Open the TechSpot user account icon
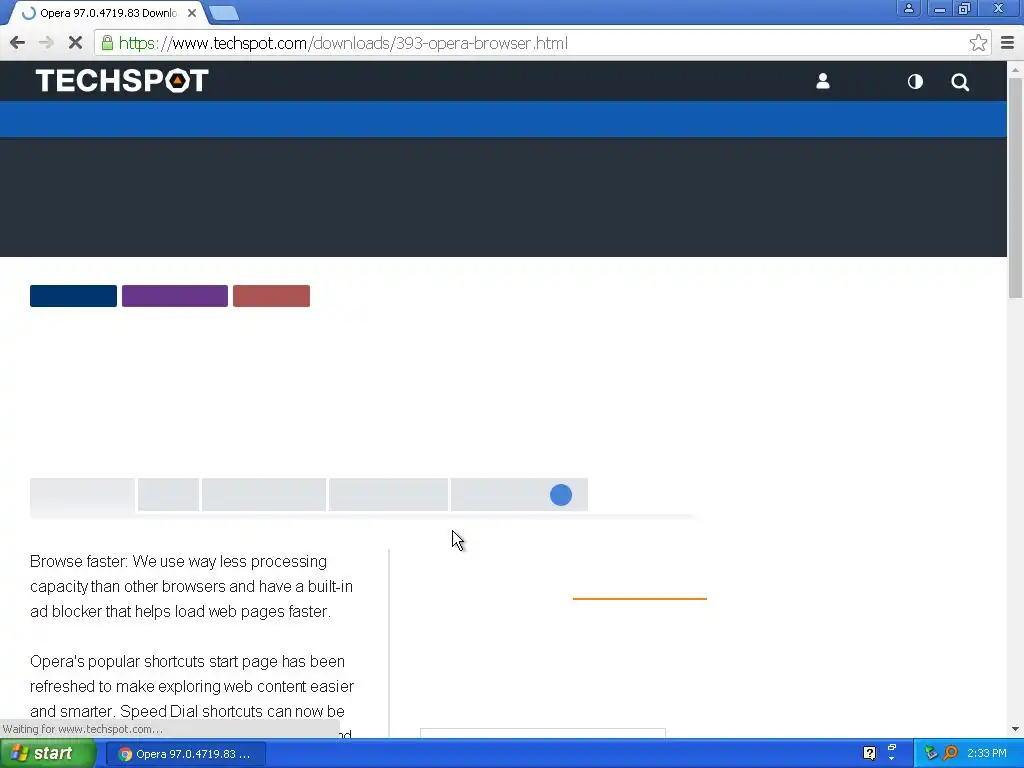This screenshot has height=768, width=1024. [x=823, y=81]
